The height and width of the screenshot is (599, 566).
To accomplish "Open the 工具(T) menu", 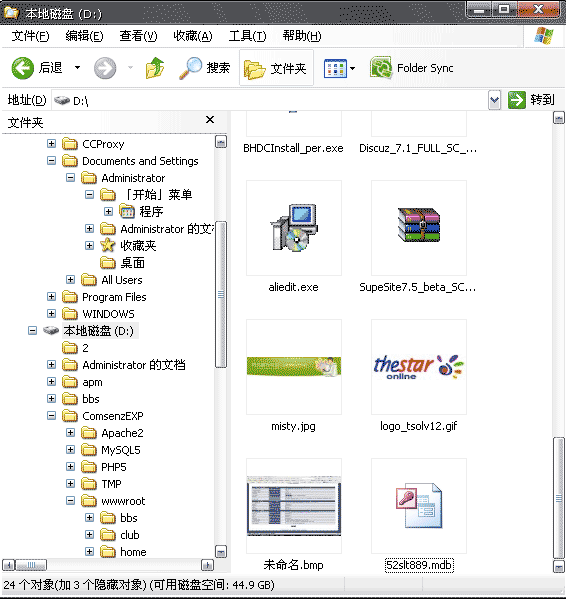I will point(247,36).
